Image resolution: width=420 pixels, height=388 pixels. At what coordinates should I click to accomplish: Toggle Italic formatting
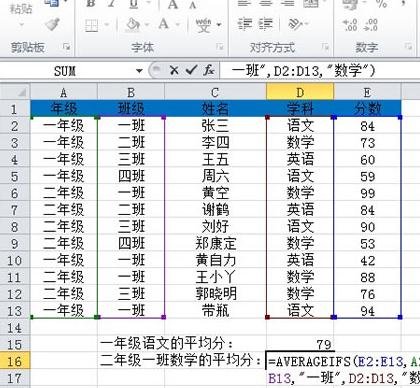pyautogui.click(x=111, y=4)
